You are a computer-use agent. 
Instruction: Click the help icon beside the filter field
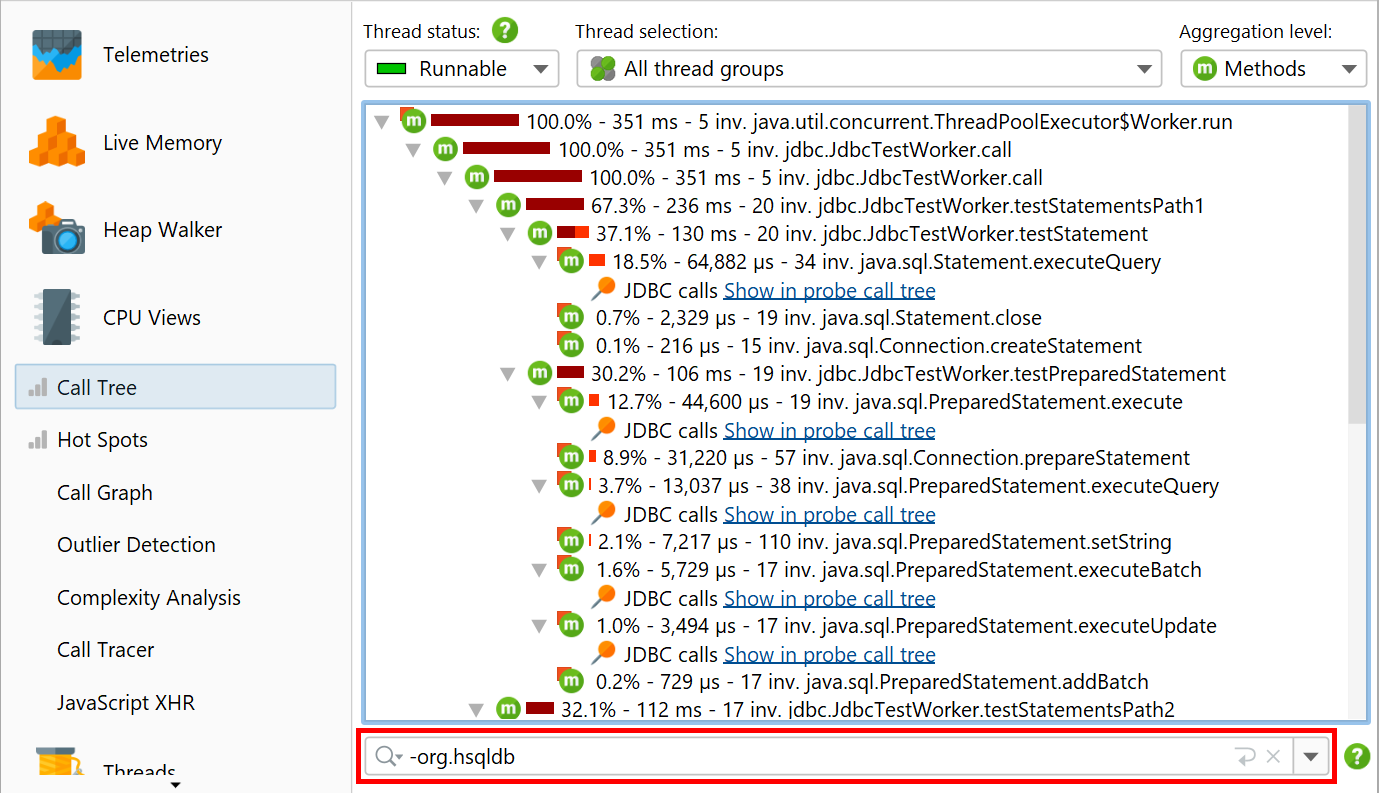(x=1357, y=756)
